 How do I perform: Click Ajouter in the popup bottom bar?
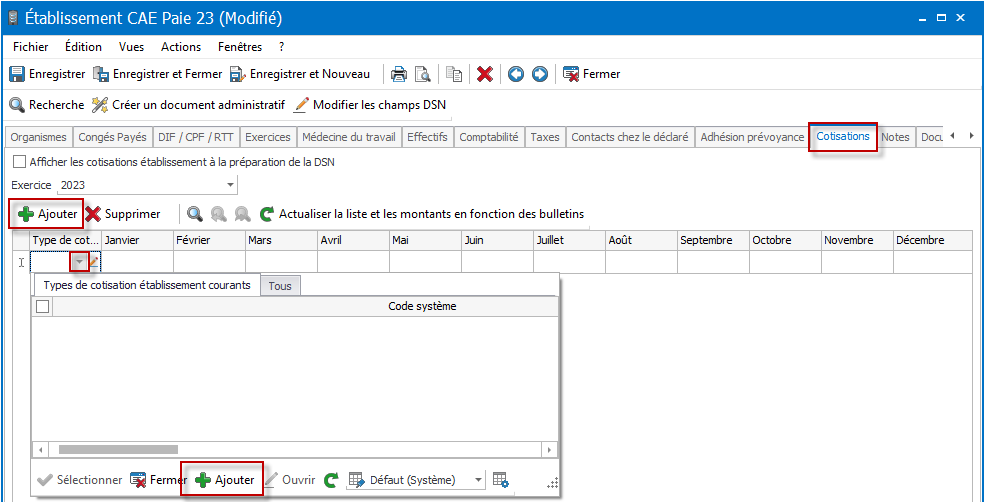pyautogui.click(x=225, y=480)
